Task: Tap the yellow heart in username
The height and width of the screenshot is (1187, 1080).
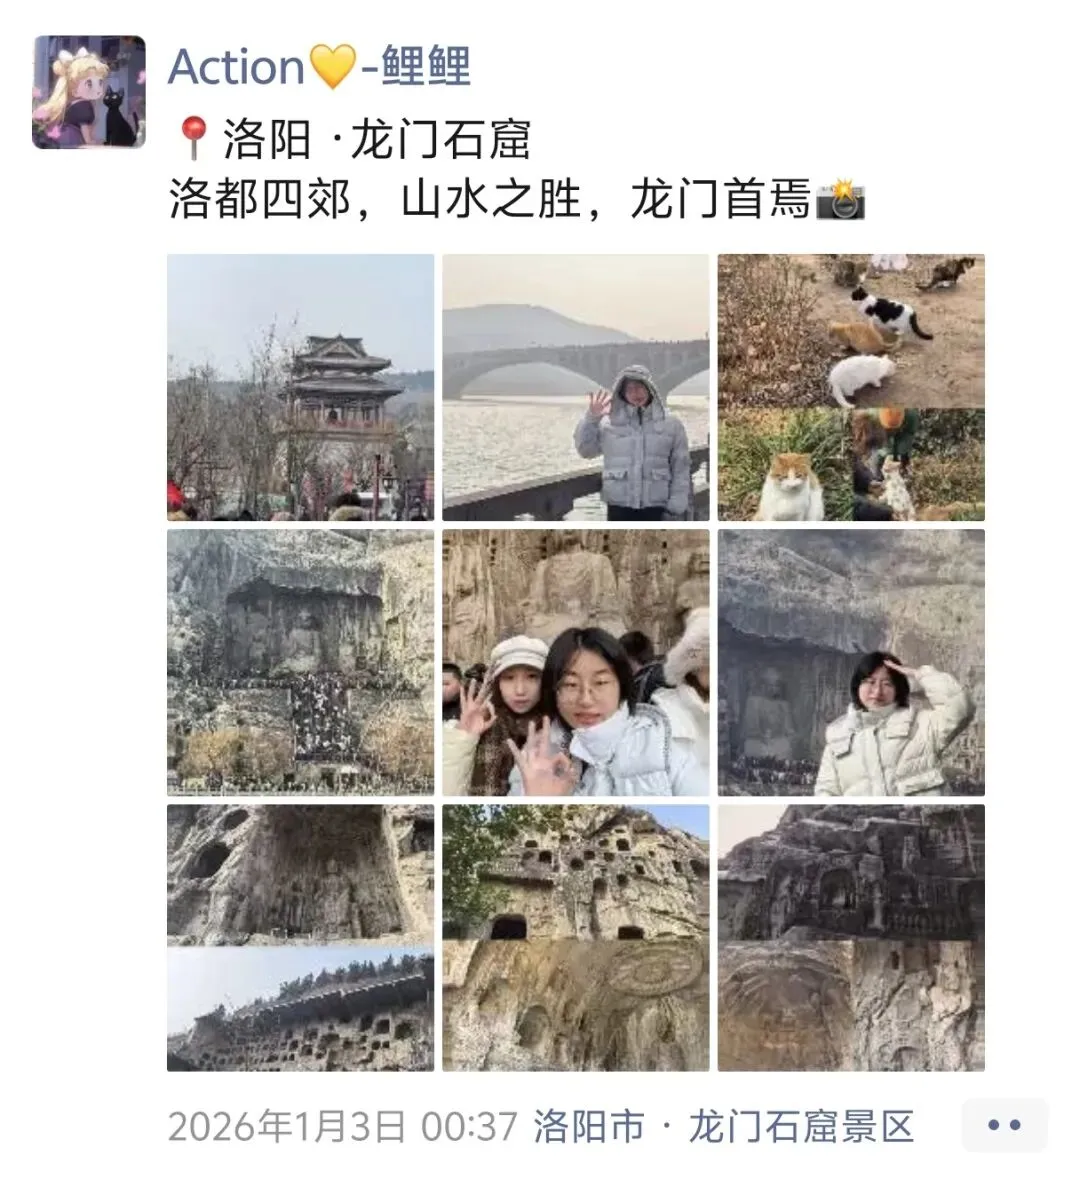Action: (333, 67)
